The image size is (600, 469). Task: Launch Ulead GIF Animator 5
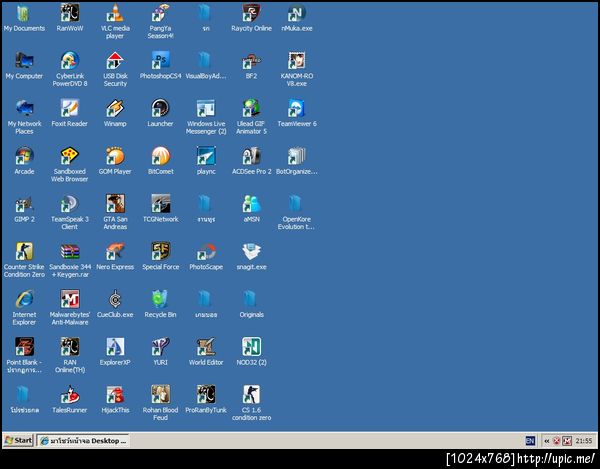click(251, 117)
